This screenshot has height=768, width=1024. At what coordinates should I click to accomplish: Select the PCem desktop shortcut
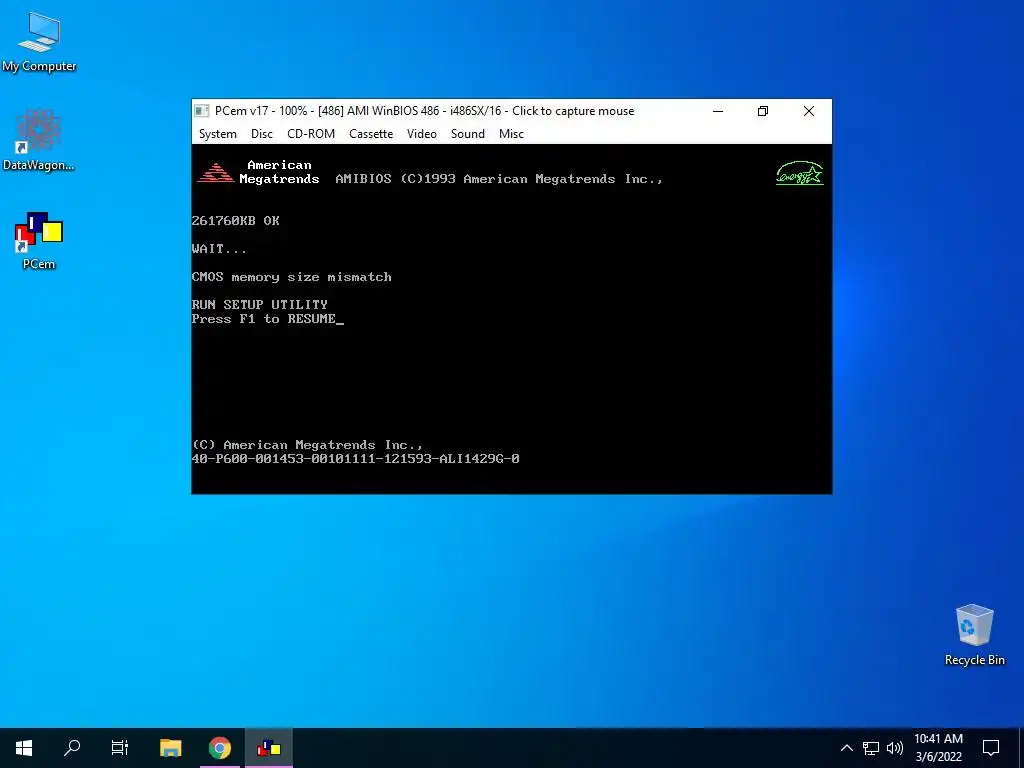click(39, 240)
